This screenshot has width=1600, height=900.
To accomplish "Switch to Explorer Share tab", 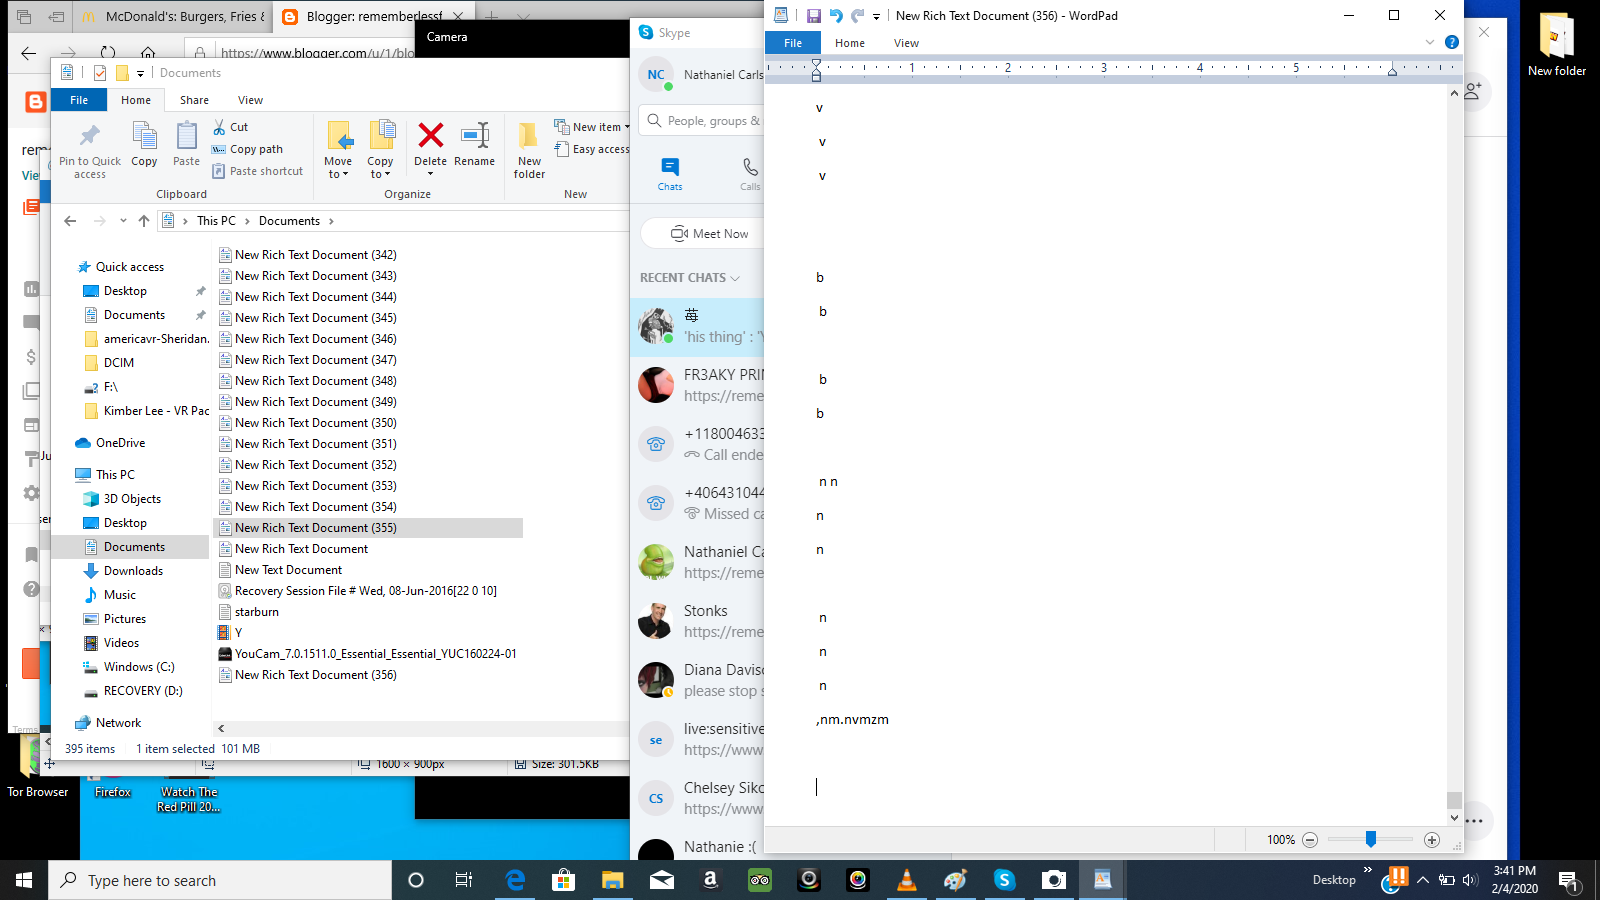I will [194, 100].
